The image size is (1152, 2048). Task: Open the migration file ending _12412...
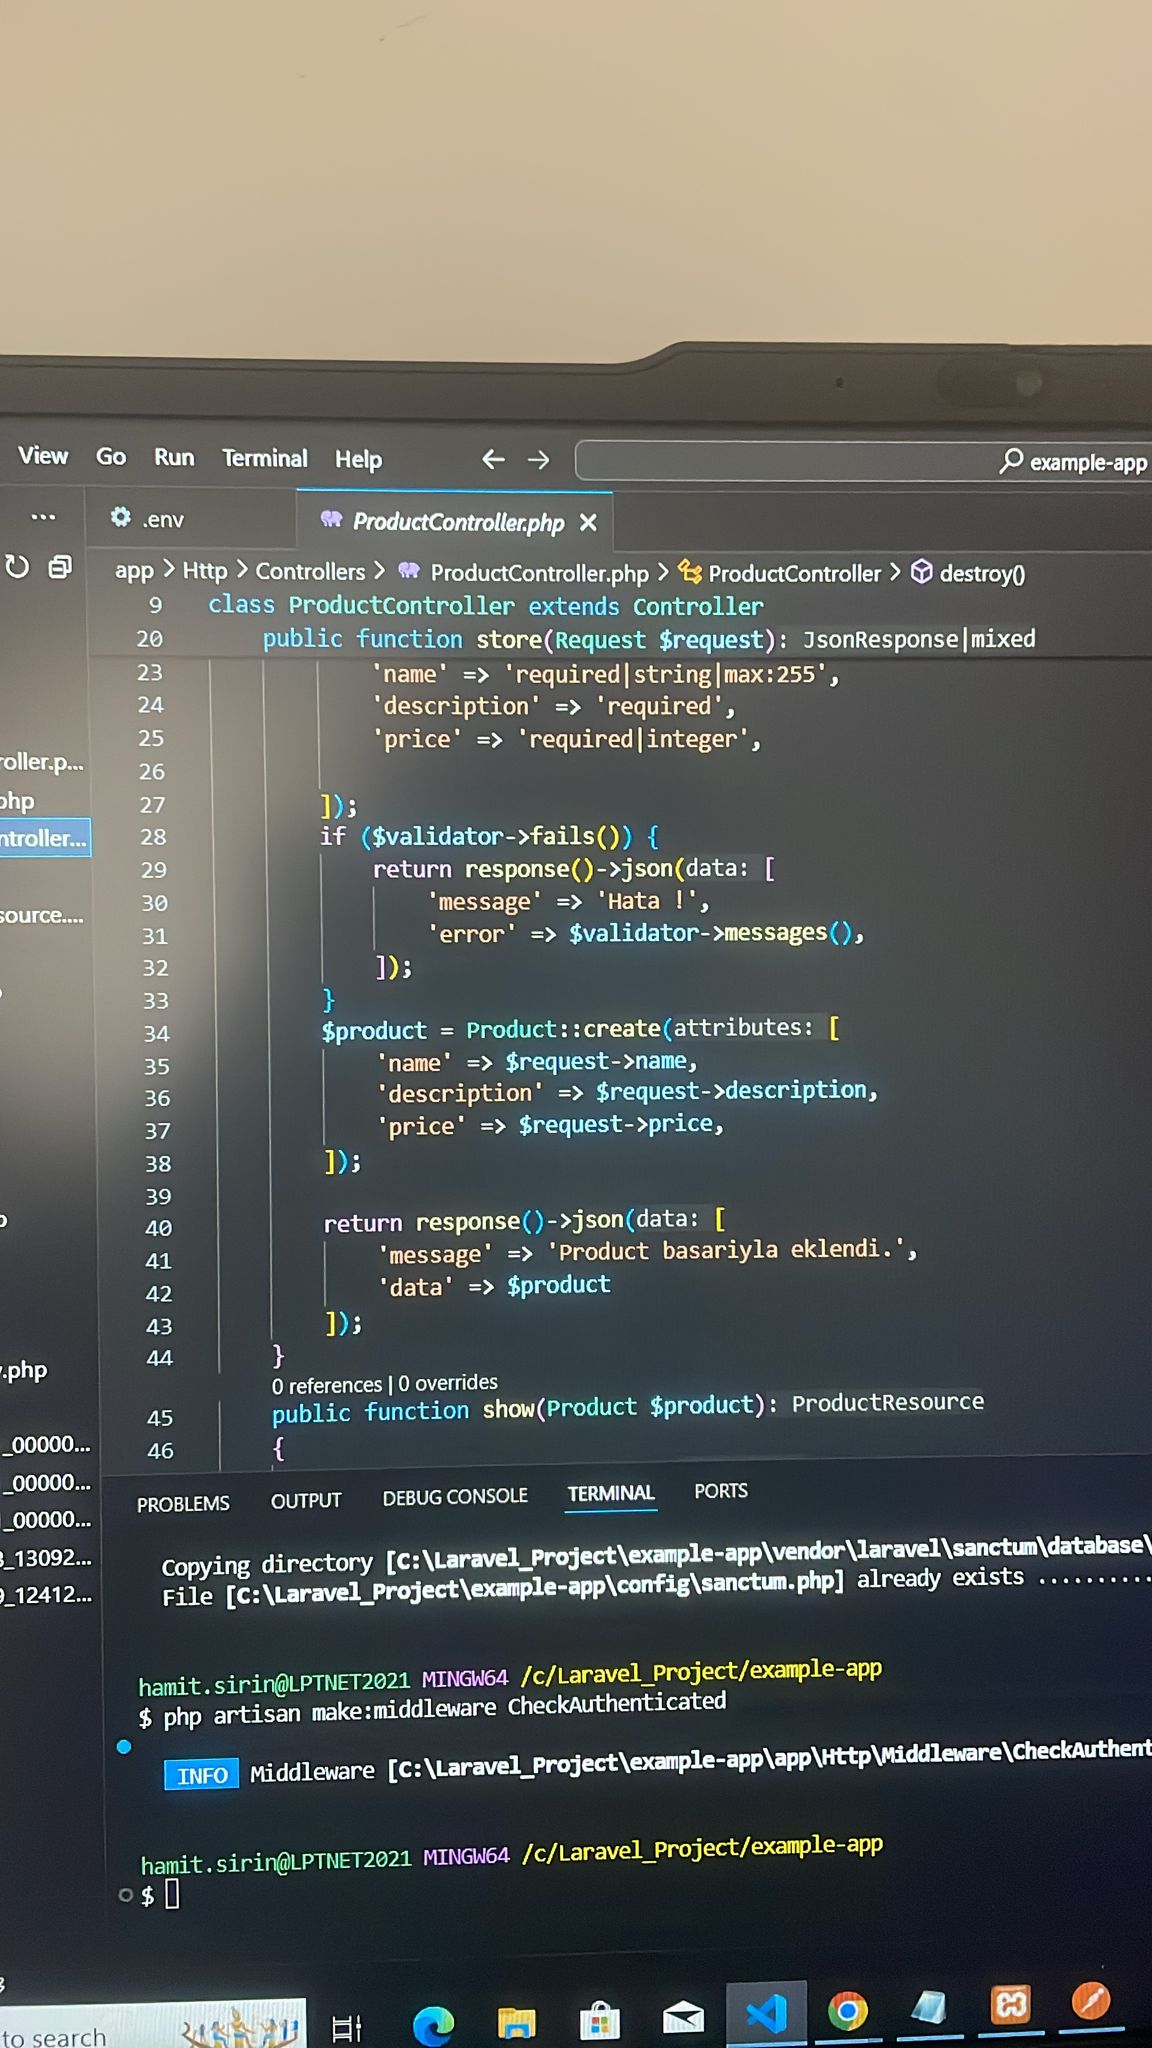tap(46, 1595)
